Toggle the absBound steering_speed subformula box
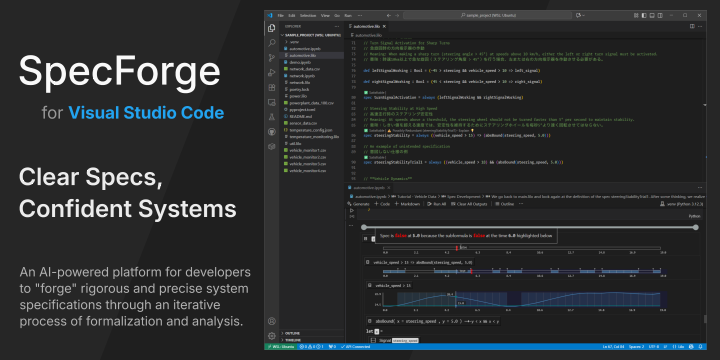This screenshot has width=720, height=360. coord(370,321)
